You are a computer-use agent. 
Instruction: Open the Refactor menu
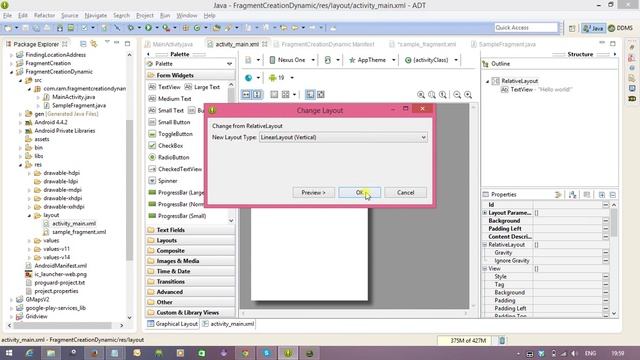(44, 16)
